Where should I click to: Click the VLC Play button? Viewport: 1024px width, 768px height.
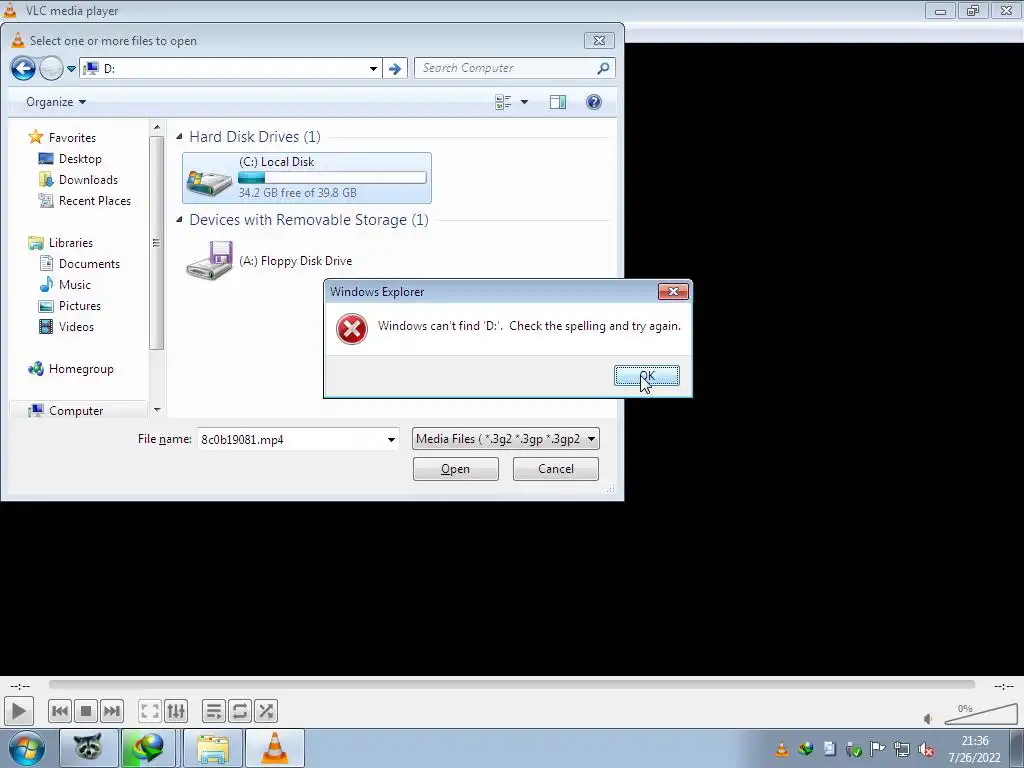(x=18, y=711)
